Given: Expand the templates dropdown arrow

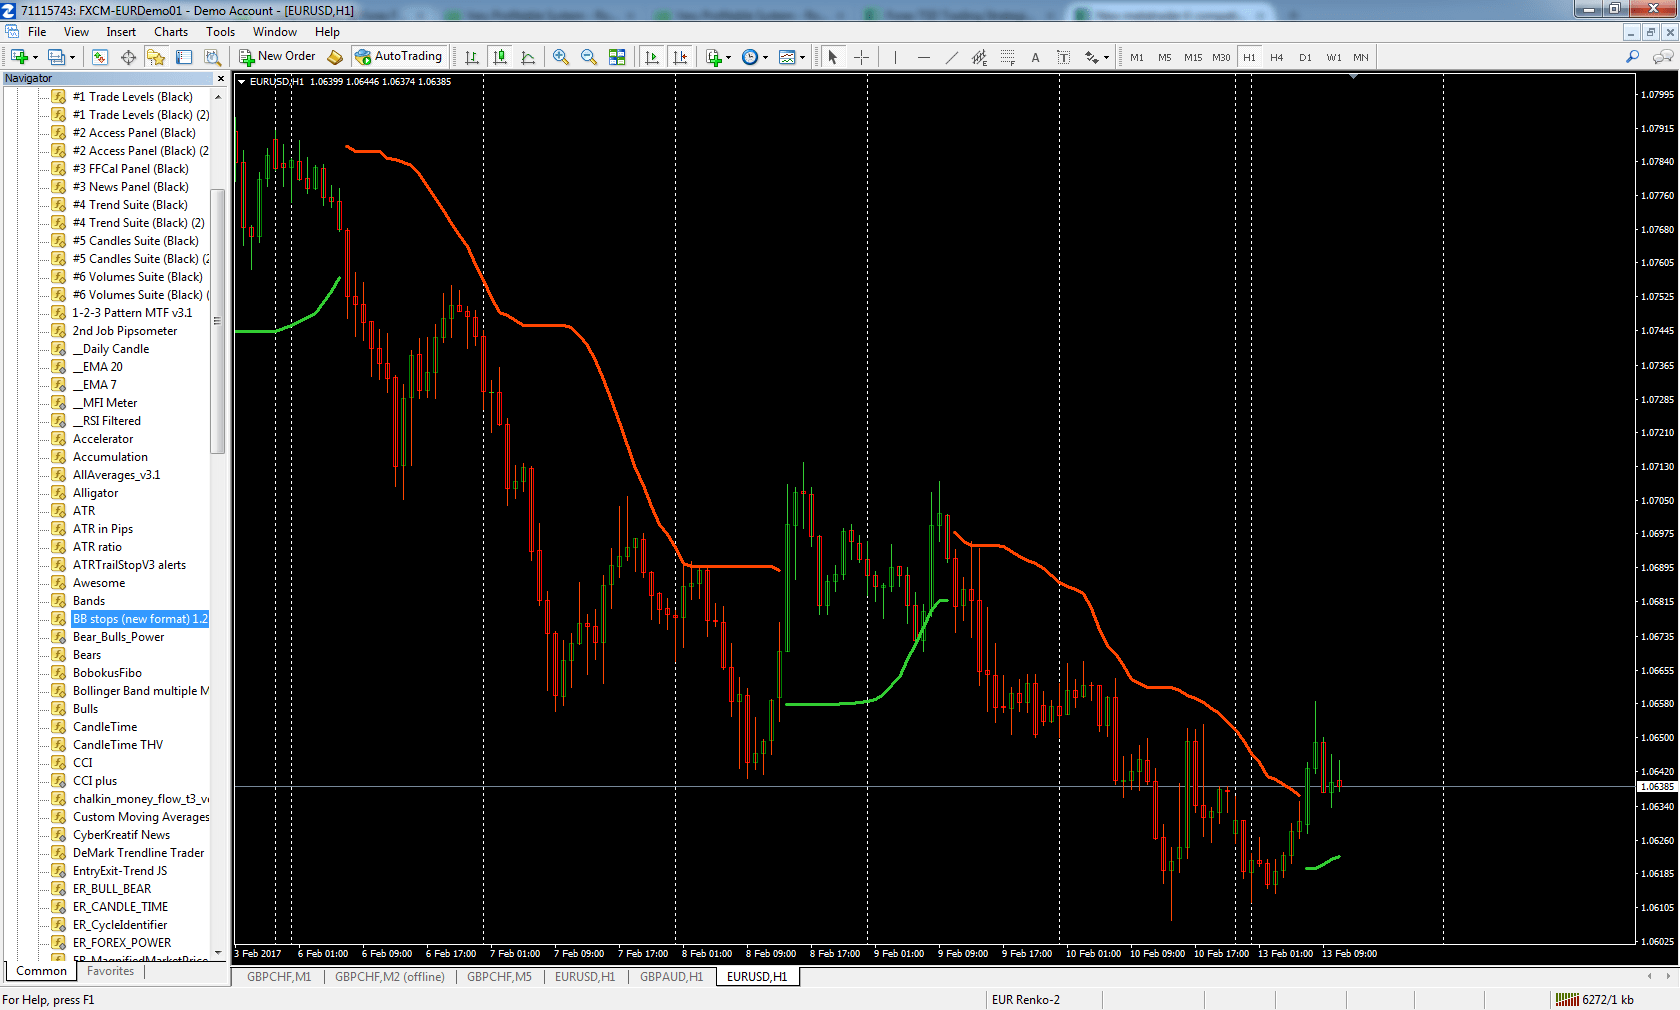Looking at the screenshot, I should point(802,57).
